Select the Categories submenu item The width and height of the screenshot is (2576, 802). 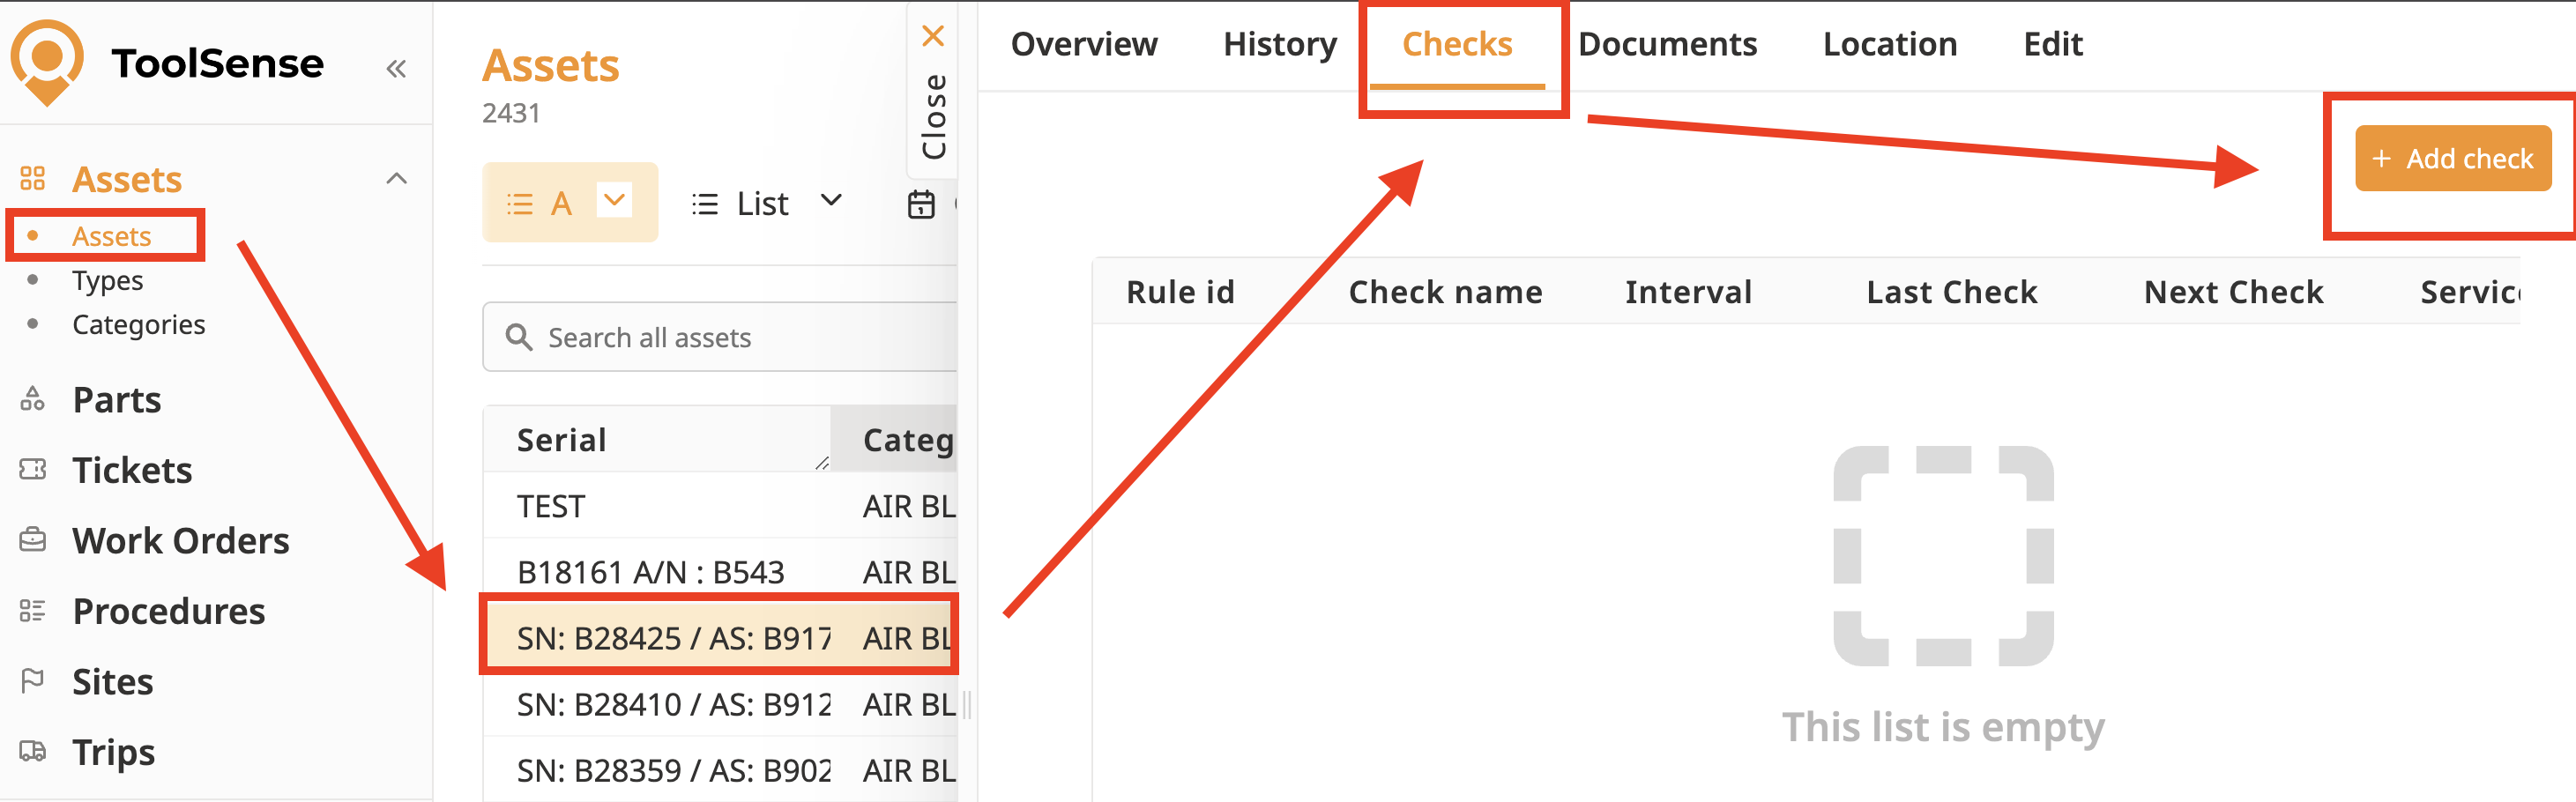click(138, 324)
